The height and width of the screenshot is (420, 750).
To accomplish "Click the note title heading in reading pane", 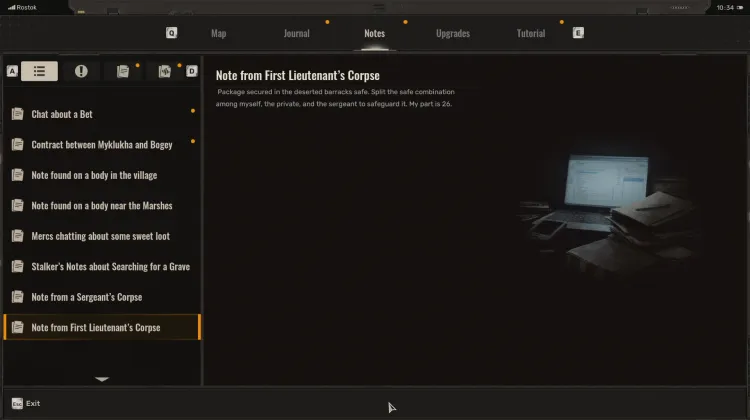I will tap(298, 76).
